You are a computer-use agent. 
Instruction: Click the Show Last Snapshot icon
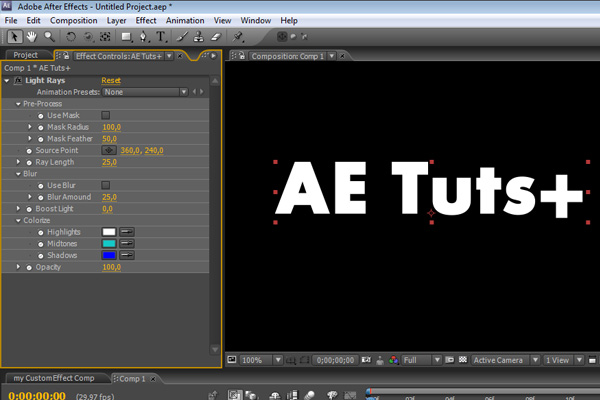380,360
